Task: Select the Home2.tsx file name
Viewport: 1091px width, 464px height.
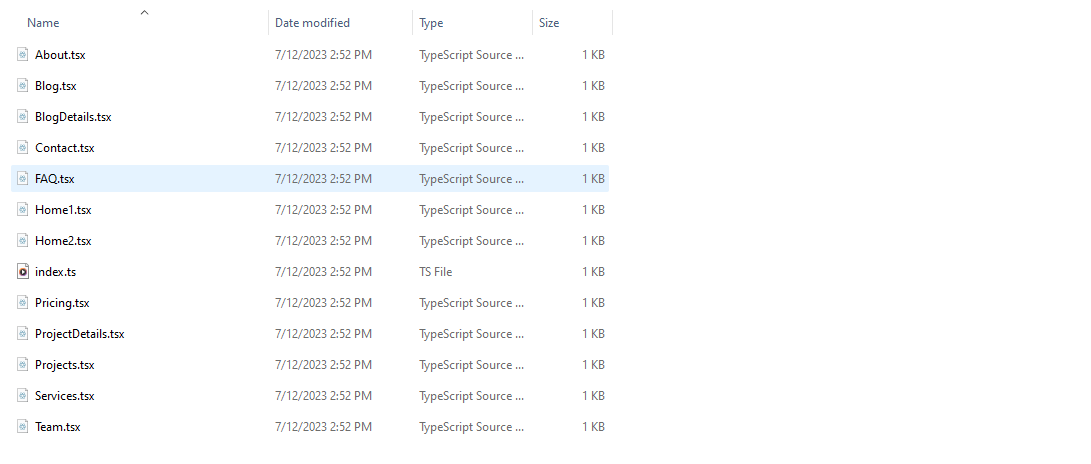Action: 63,241
